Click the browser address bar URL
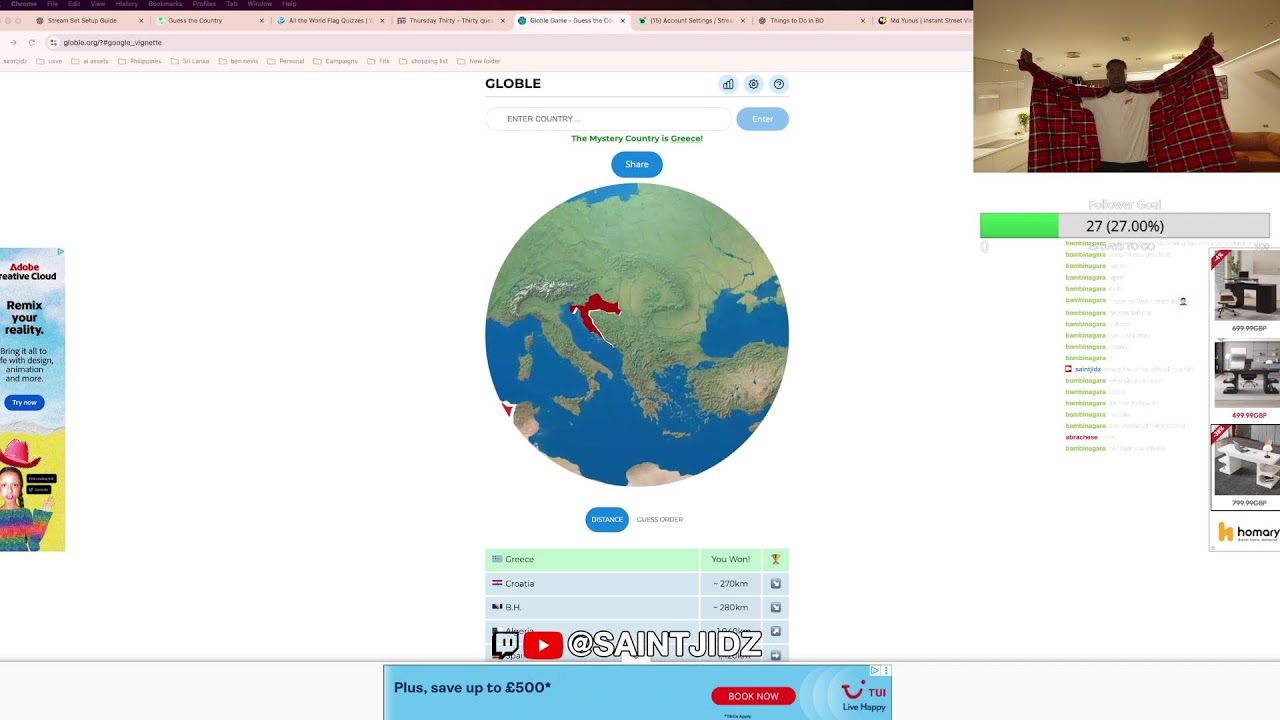 pyautogui.click(x=112, y=42)
